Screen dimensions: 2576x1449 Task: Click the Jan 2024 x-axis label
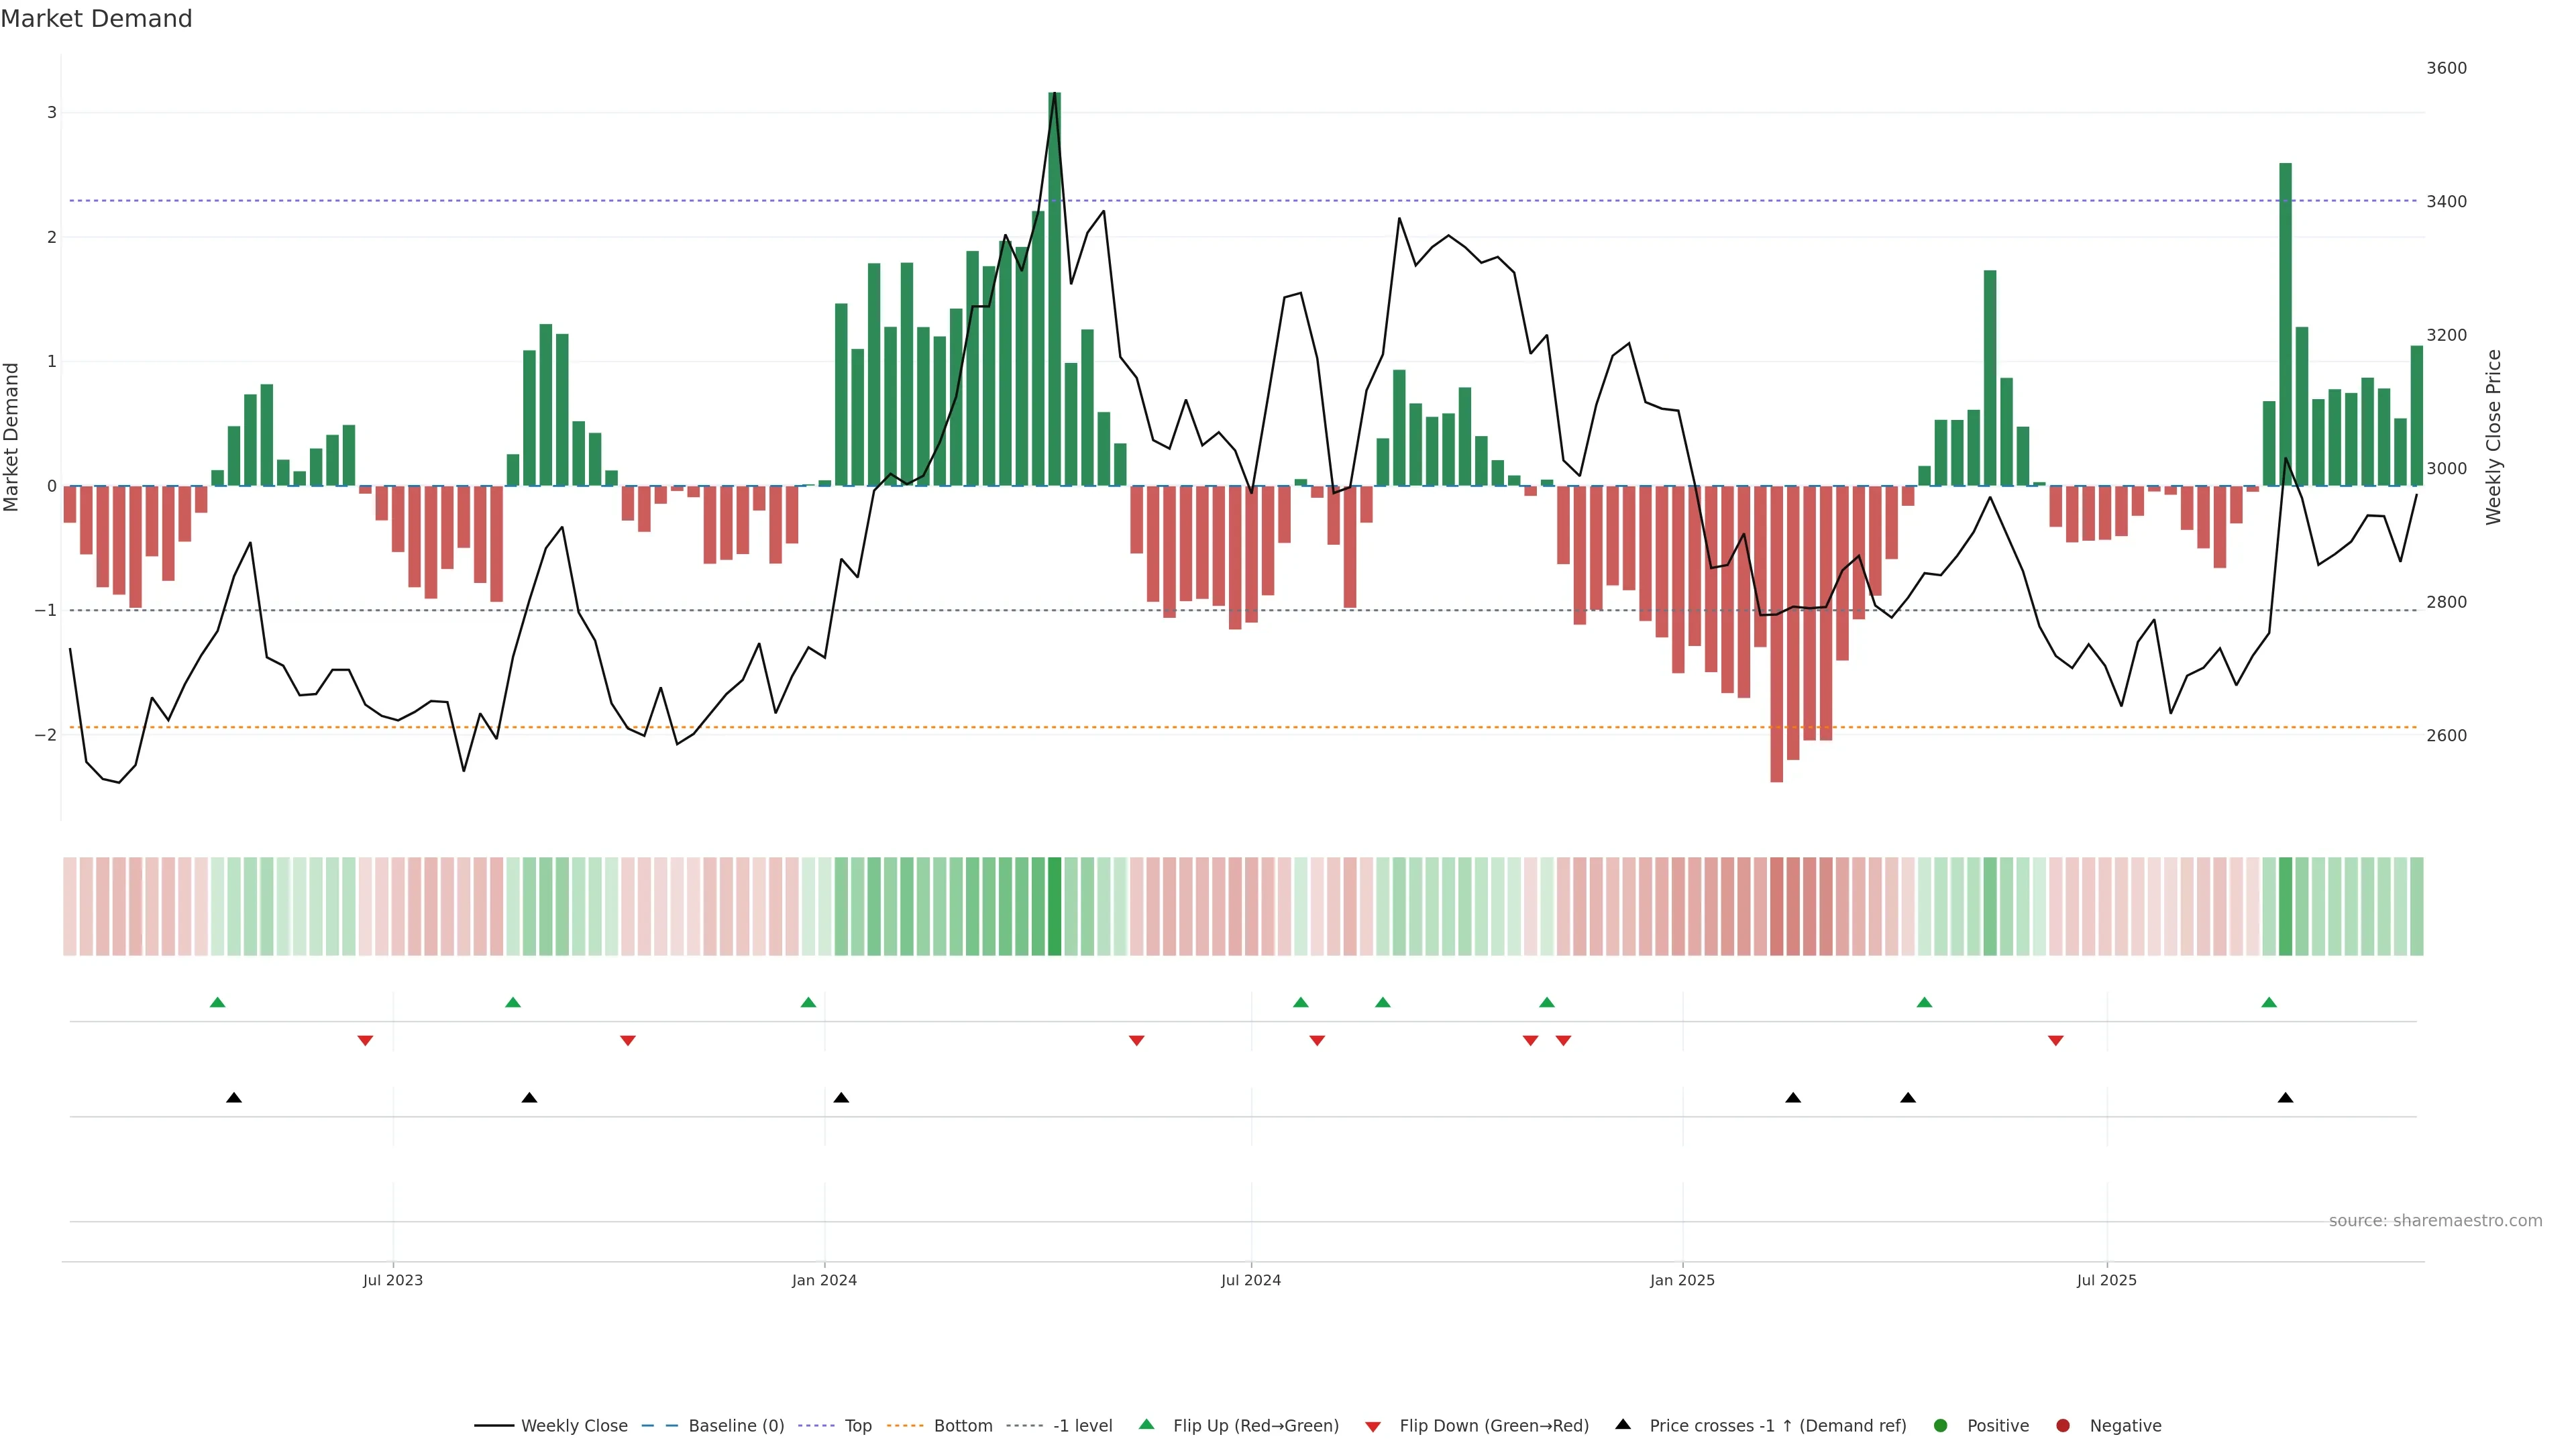pos(824,1280)
